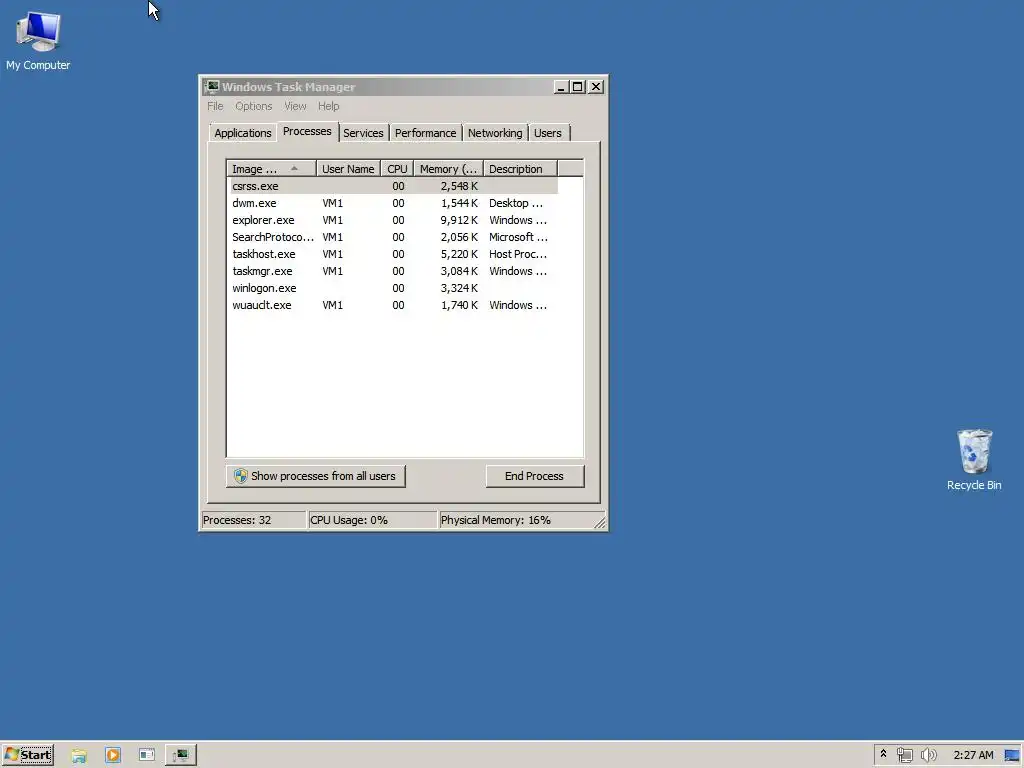1024x768 pixels.
Task: Click the volume speaker tray icon
Action: click(928, 755)
